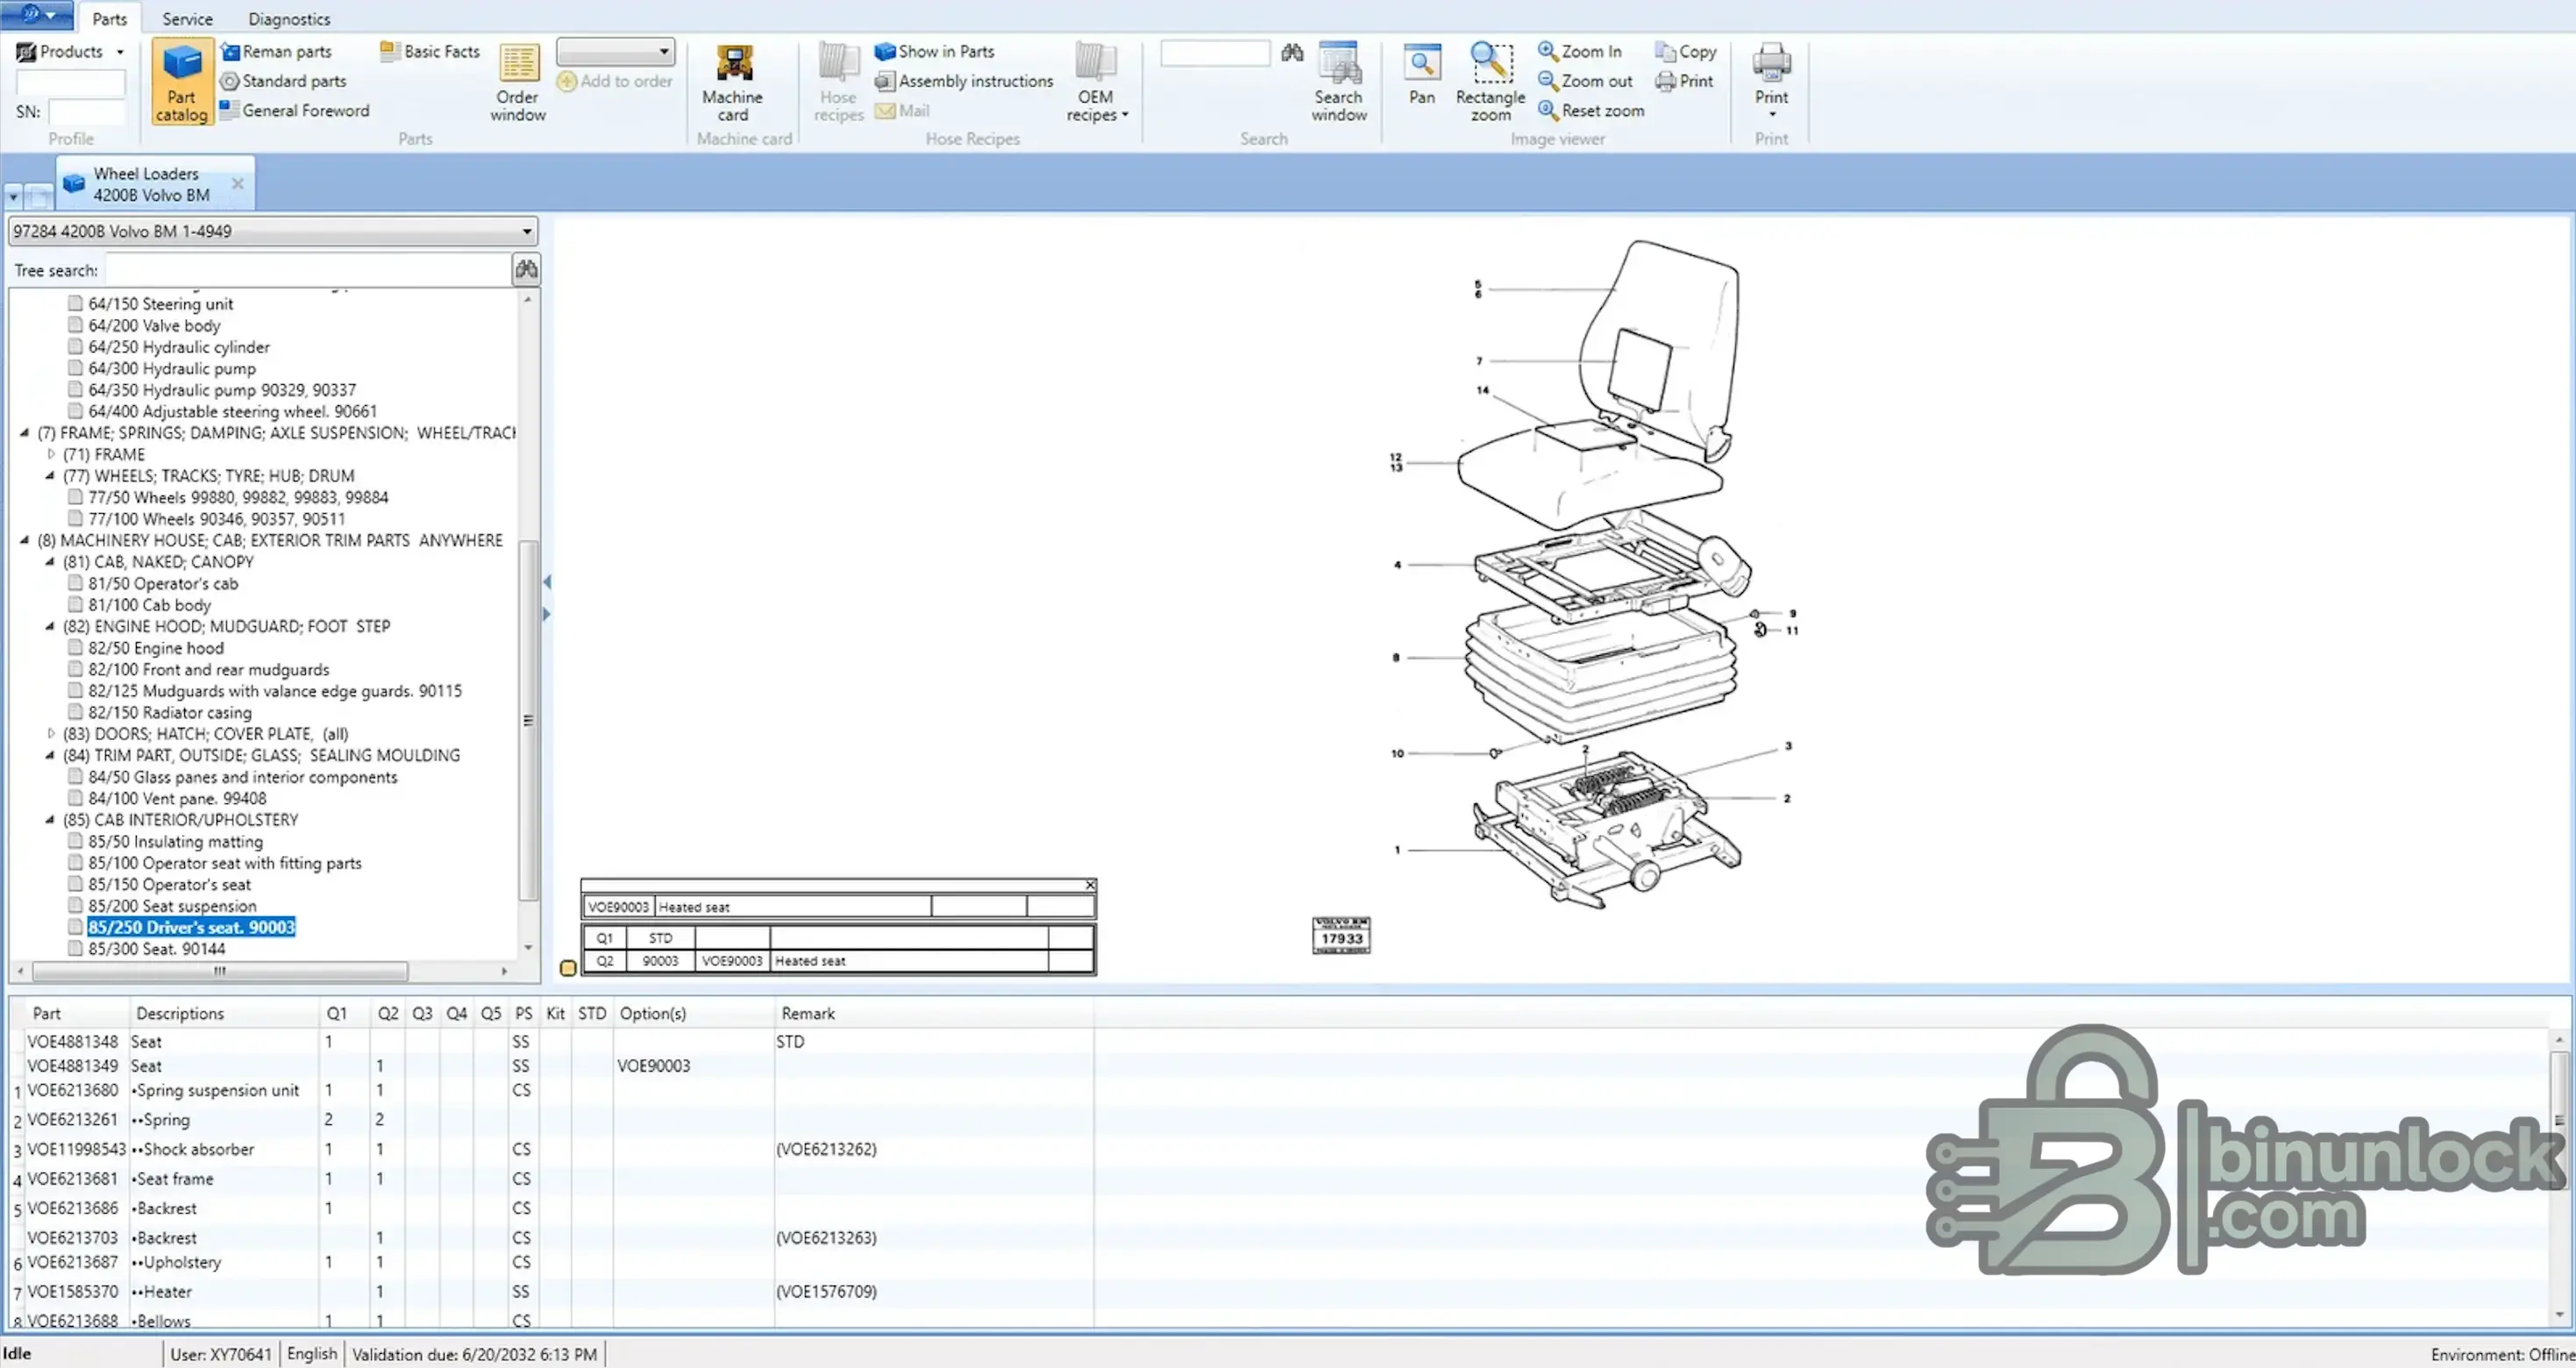The height and width of the screenshot is (1368, 2576).
Task: Select the Pan tool
Action: point(1422,75)
